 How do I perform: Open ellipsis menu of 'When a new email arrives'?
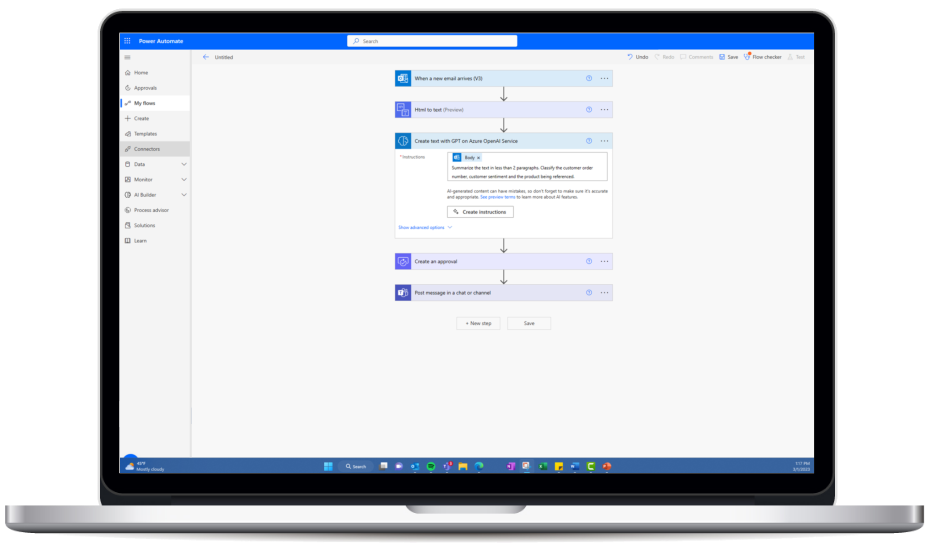click(x=605, y=78)
